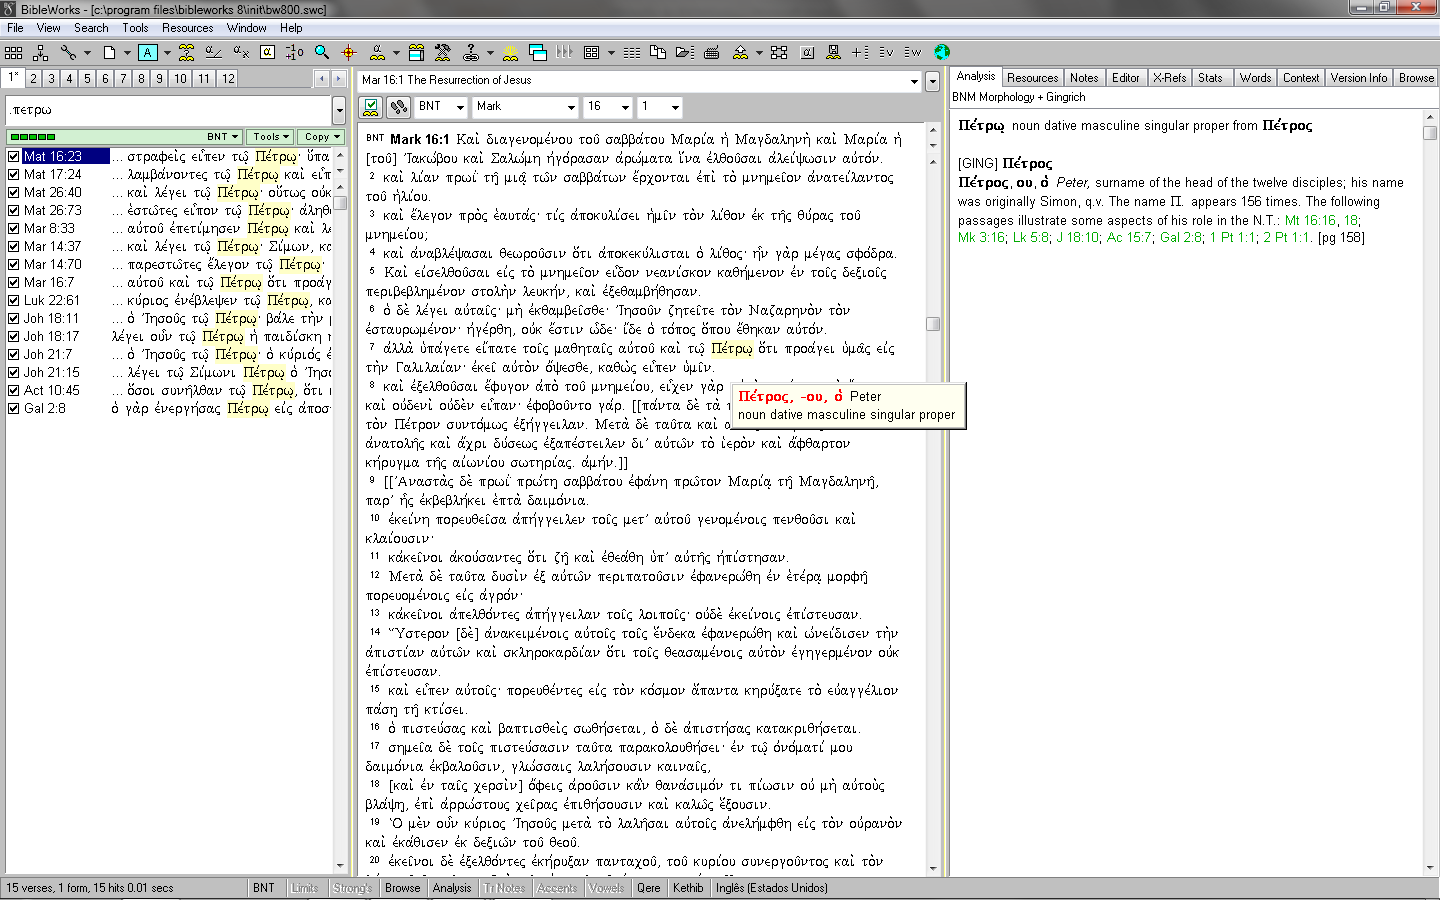Click the alpha over open book icon
This screenshot has width=1440, height=900.
pos(377,52)
